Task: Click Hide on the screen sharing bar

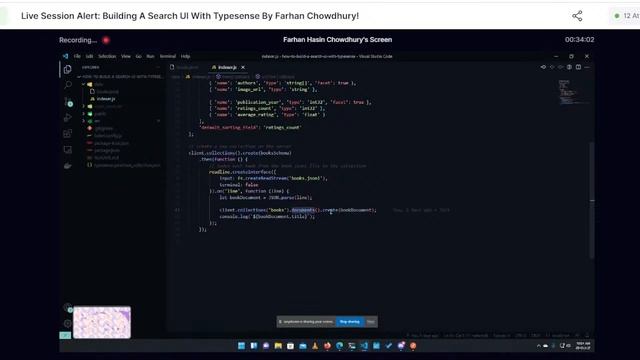Action: point(371,322)
